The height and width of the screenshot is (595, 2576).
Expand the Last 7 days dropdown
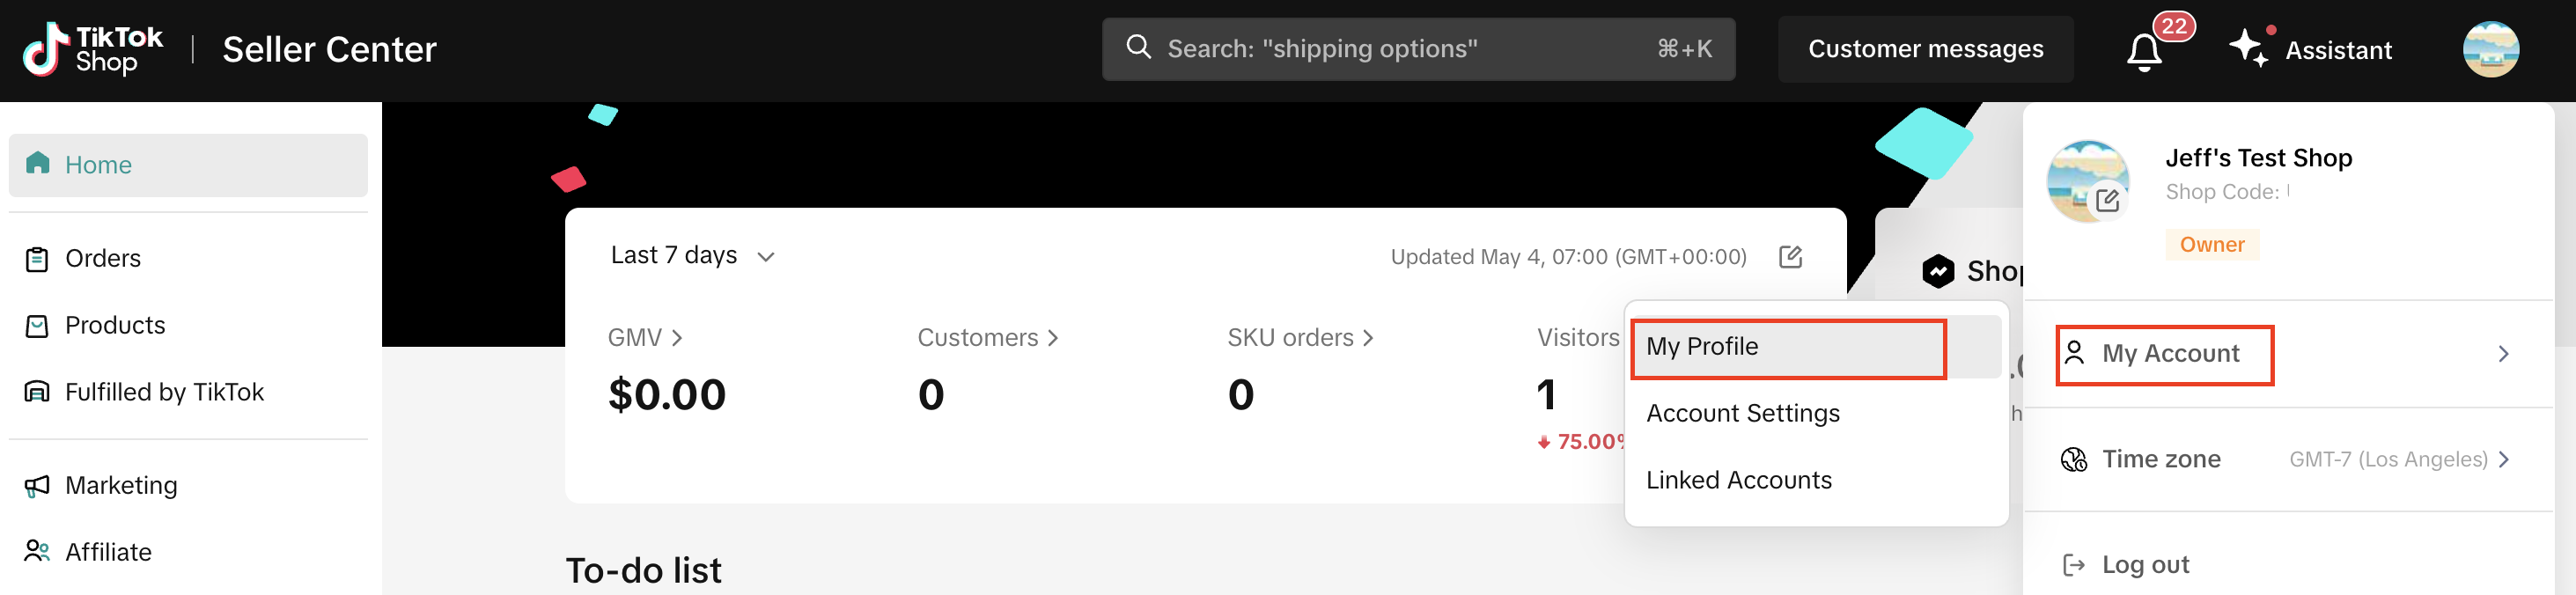692,256
